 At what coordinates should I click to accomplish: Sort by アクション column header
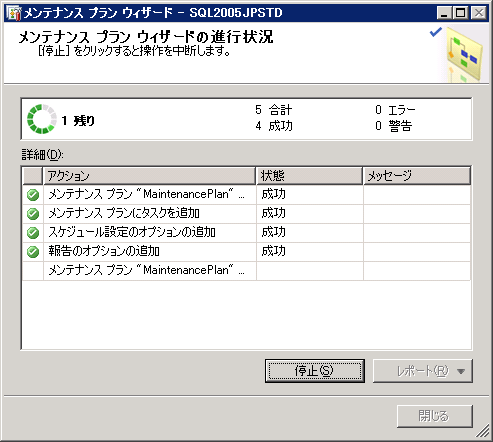tap(149, 176)
